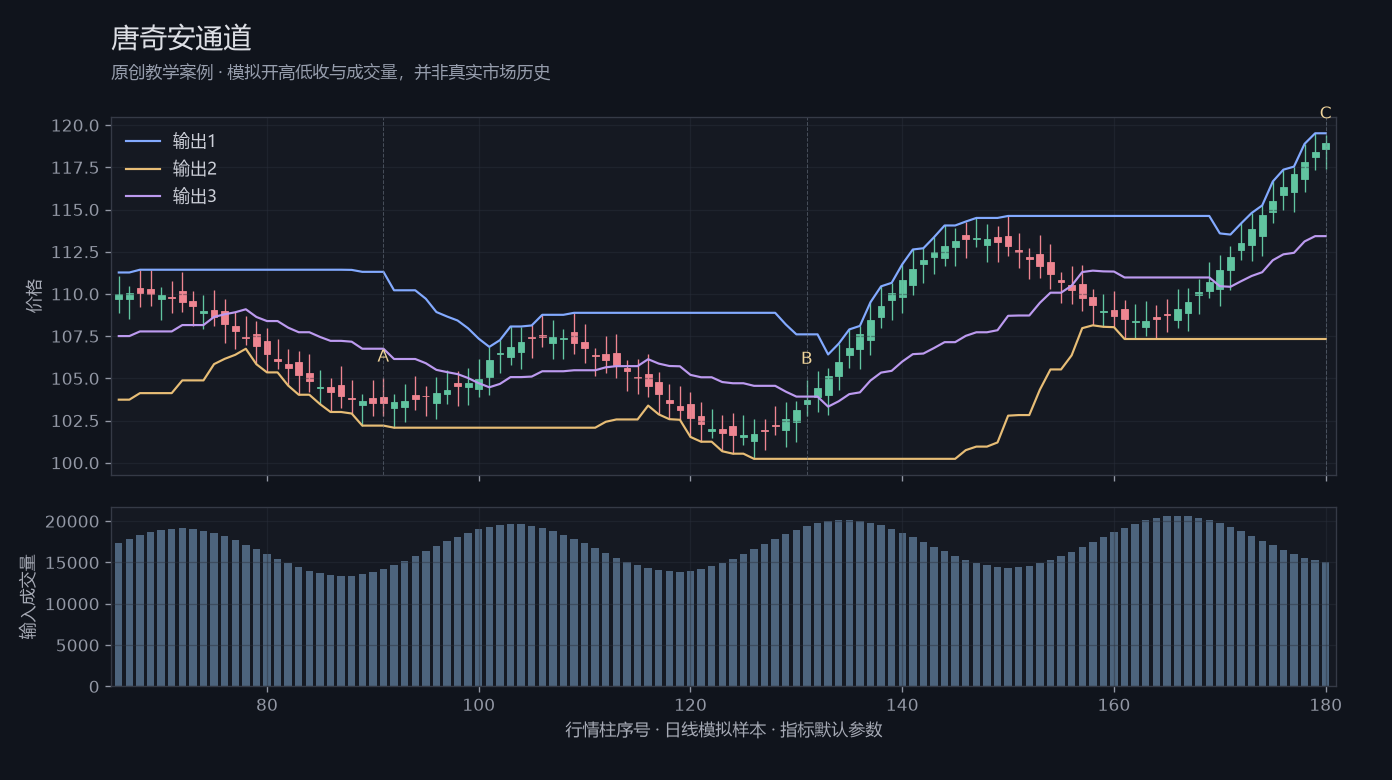Image resolution: width=1392 pixels, height=780 pixels.
Task: Click the volume bar at index 180
Action: coord(1326,624)
